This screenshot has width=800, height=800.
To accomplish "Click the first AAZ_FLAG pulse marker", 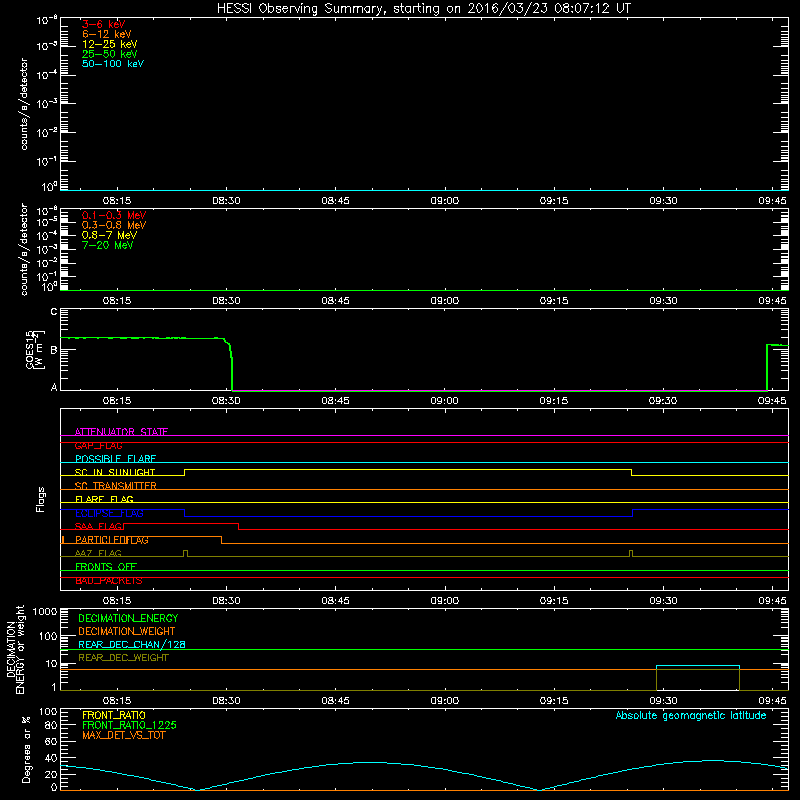I will (x=185, y=553).
